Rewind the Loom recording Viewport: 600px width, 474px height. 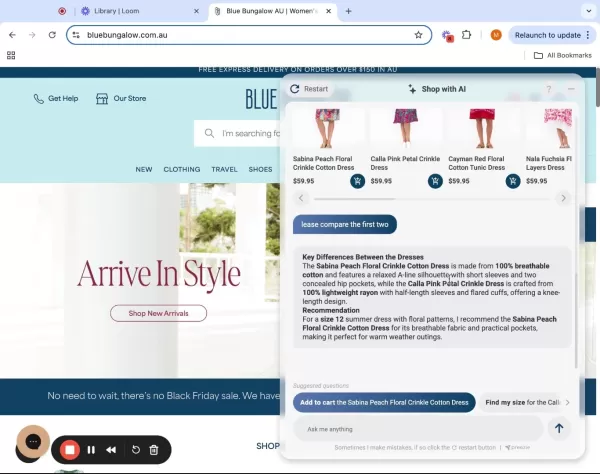(x=111, y=450)
